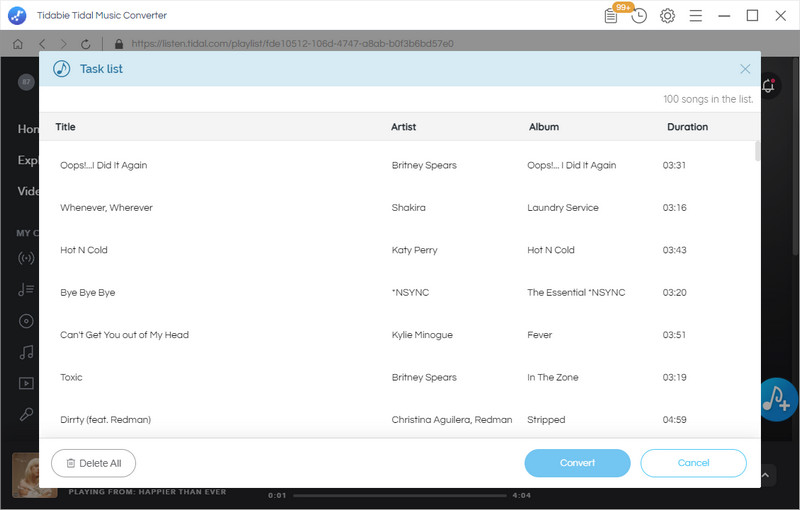Image resolution: width=800 pixels, height=510 pixels.
Task: Open tracks music note sidebar icon
Action: 26,352
